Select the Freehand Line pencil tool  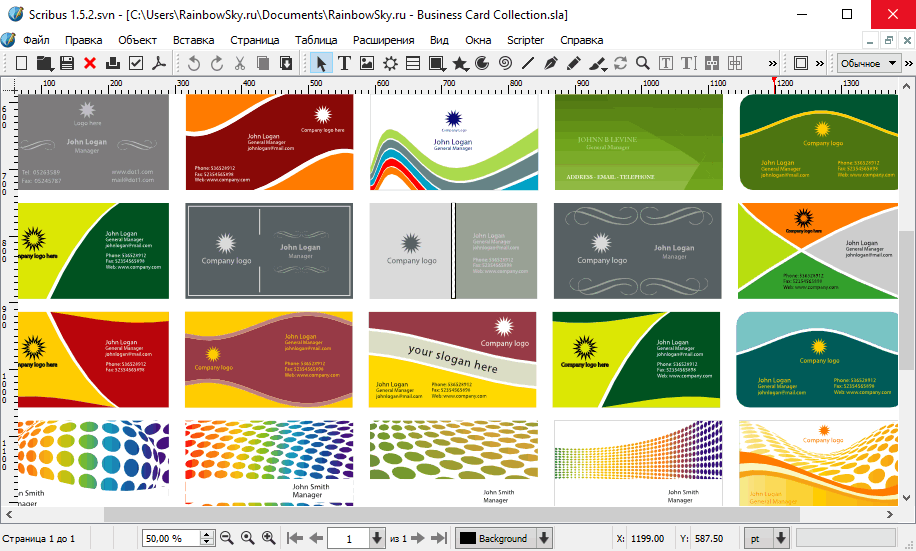coord(574,63)
